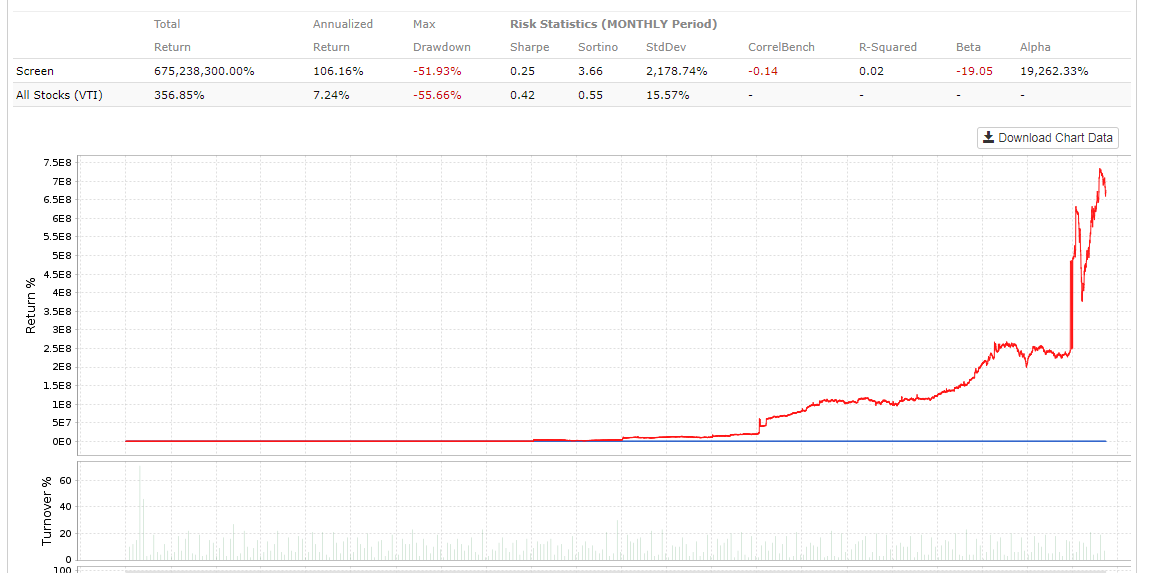
Task: Click the 7.5E8 tick on the return axis
Action: coord(86,163)
